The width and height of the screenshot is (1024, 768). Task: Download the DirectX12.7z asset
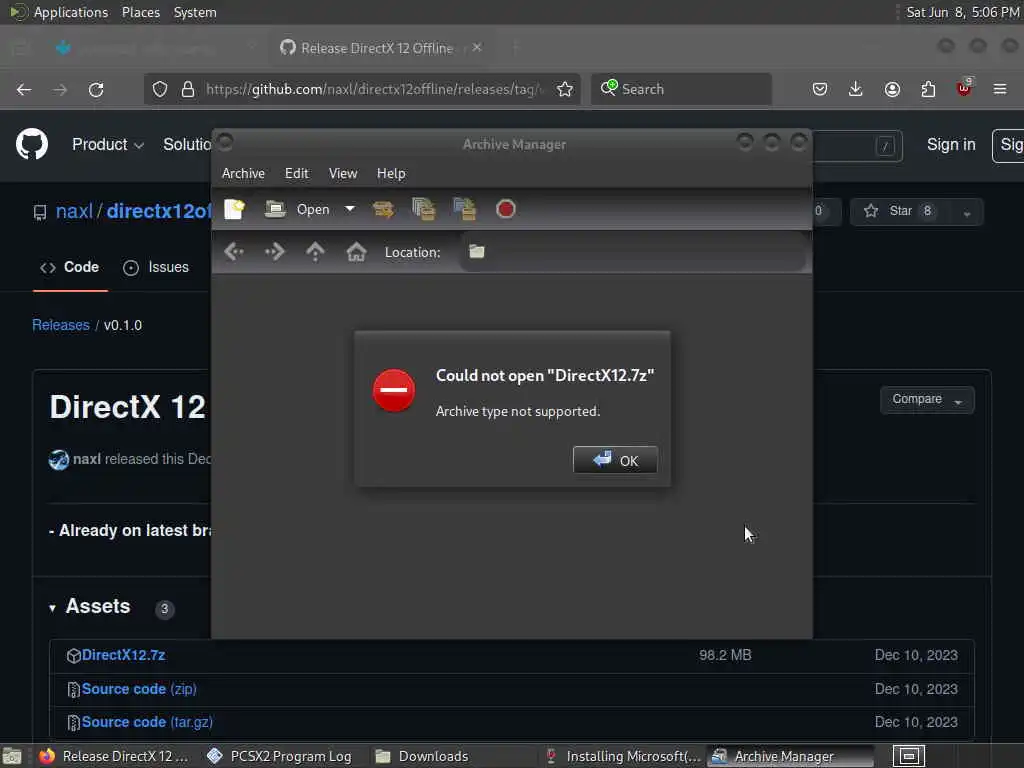point(123,655)
